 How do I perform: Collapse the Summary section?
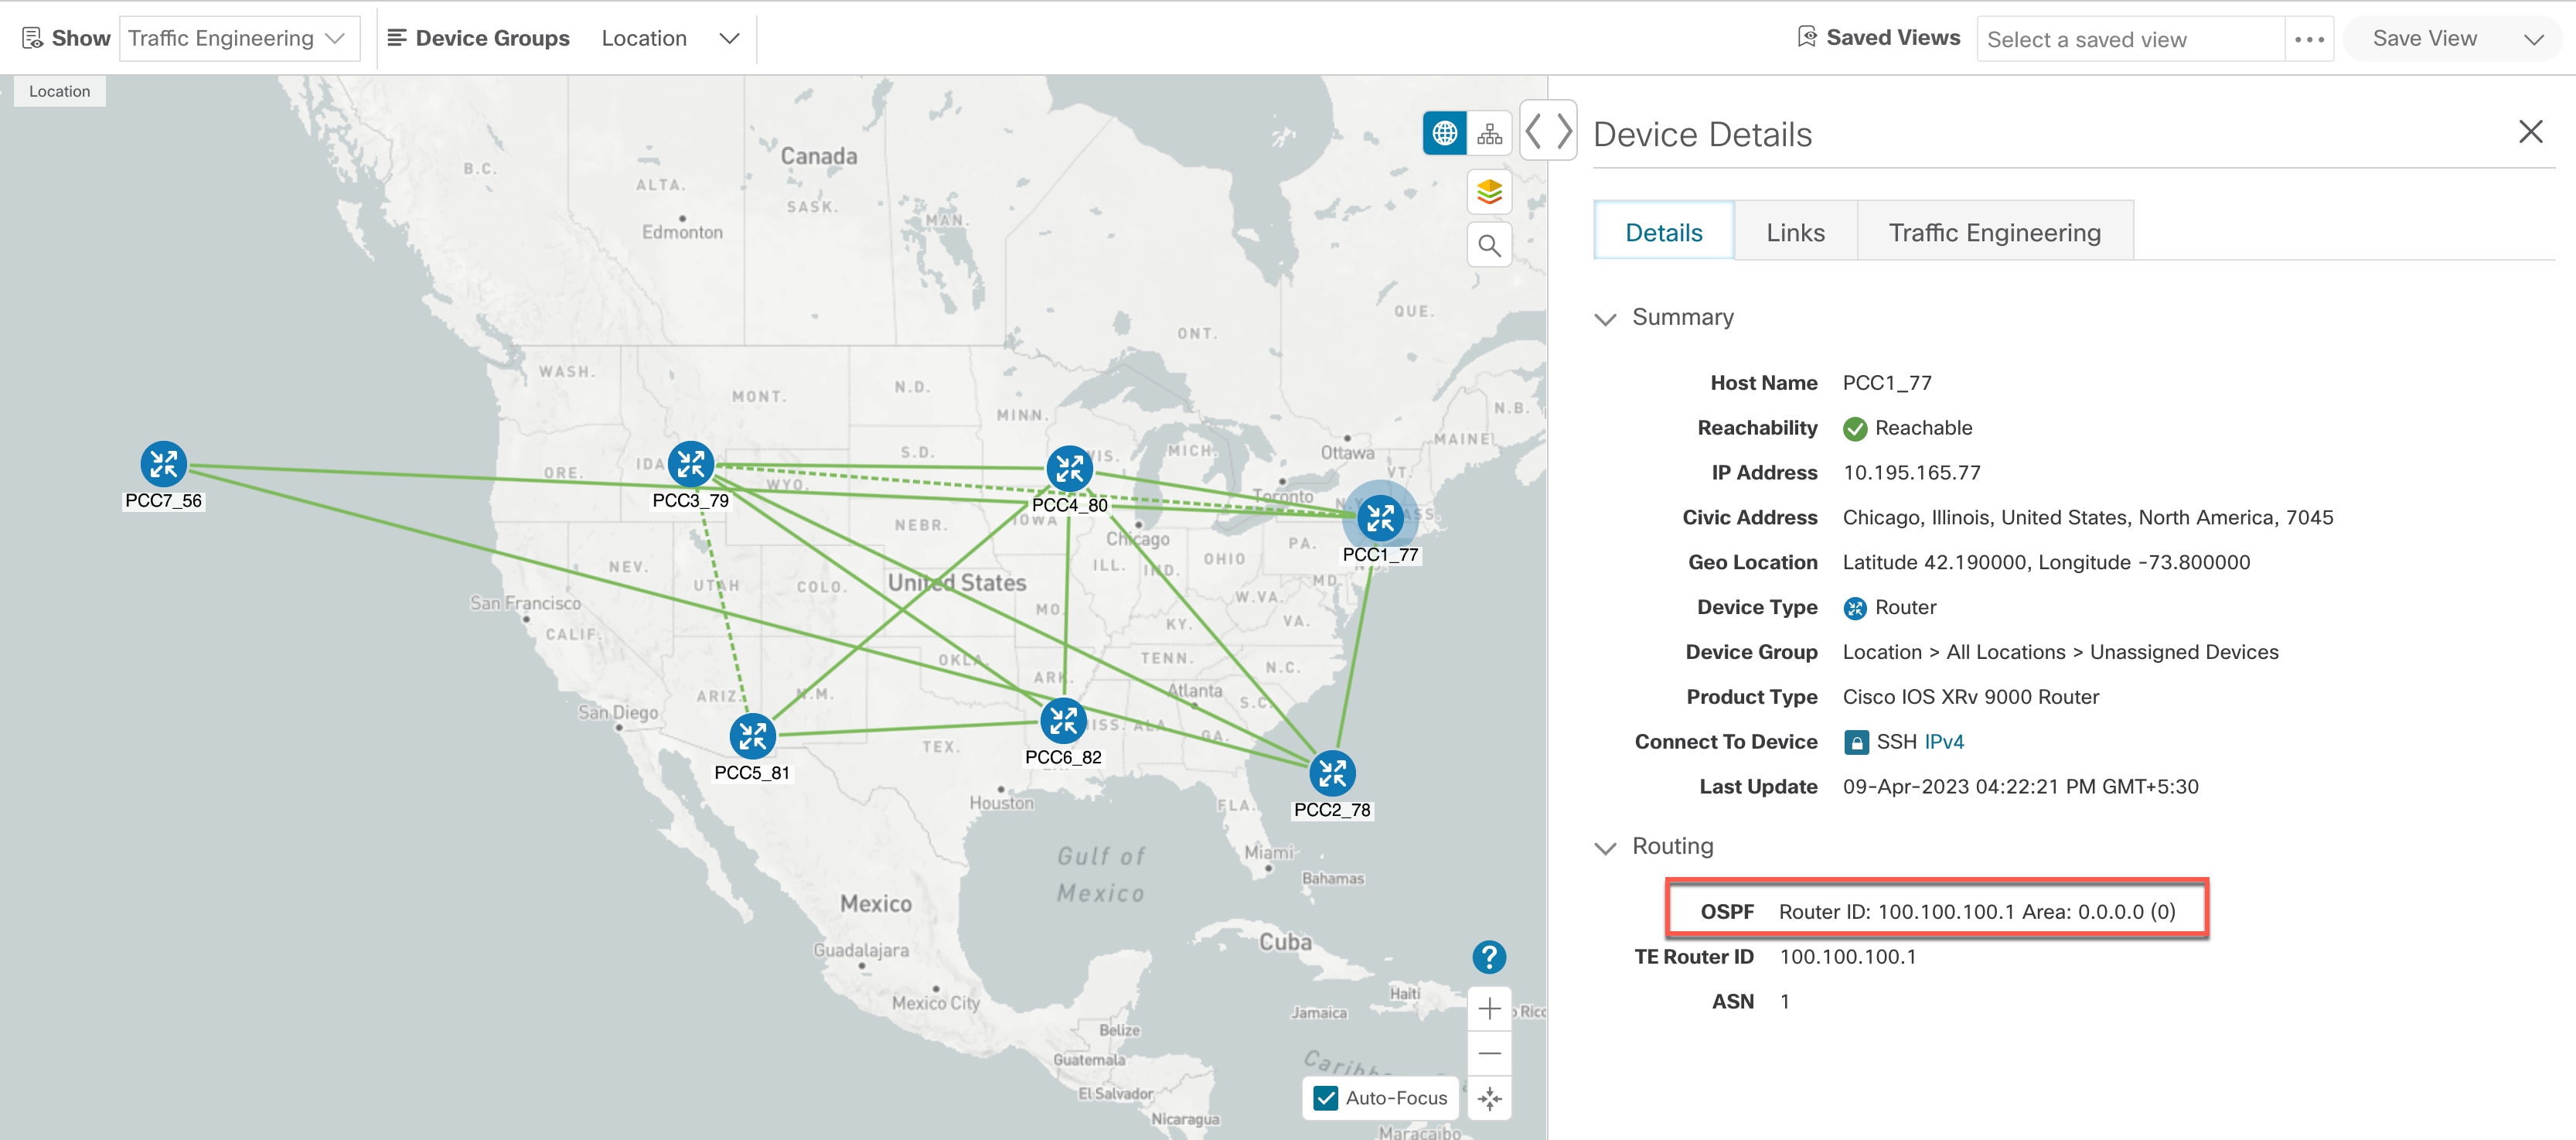1605,319
